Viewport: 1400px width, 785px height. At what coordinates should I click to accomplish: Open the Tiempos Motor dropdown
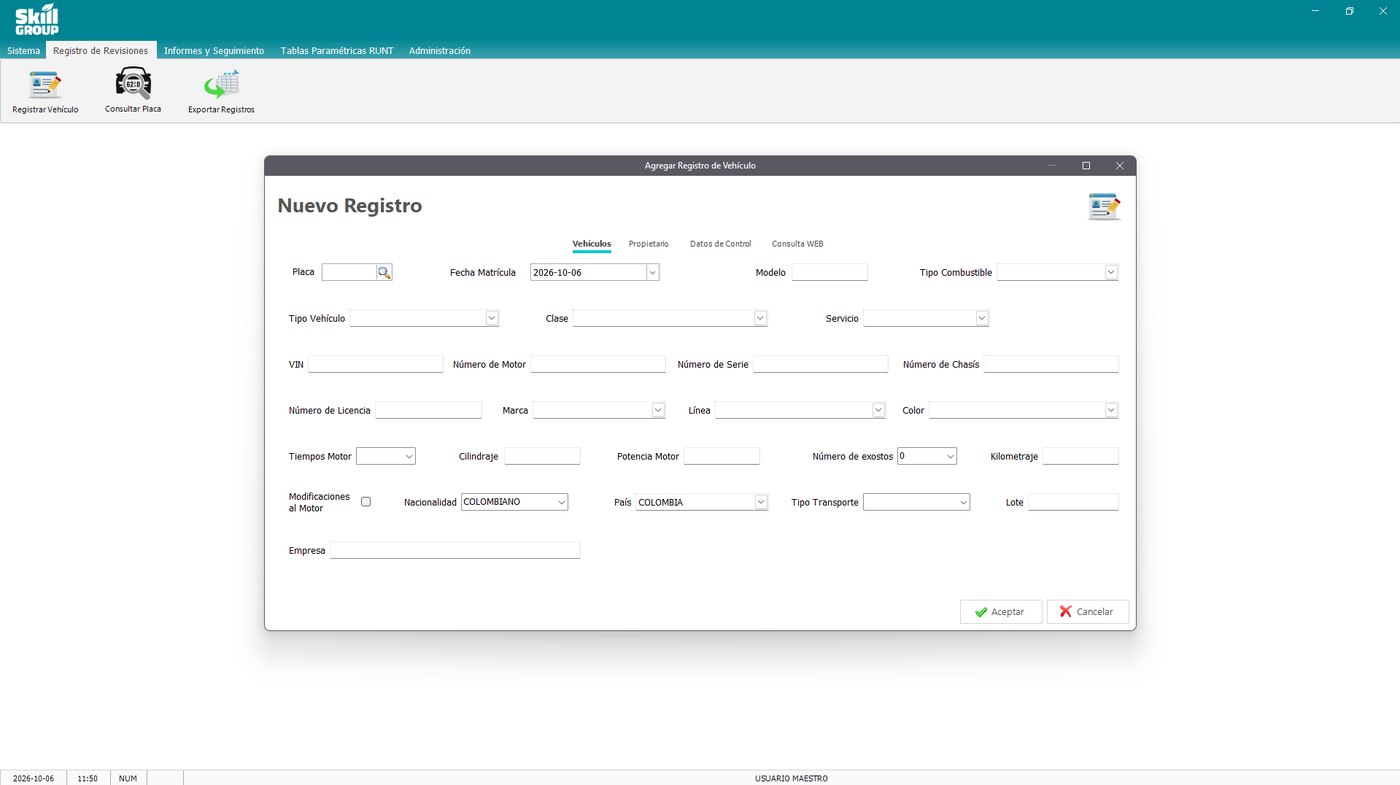pyautogui.click(x=409, y=456)
